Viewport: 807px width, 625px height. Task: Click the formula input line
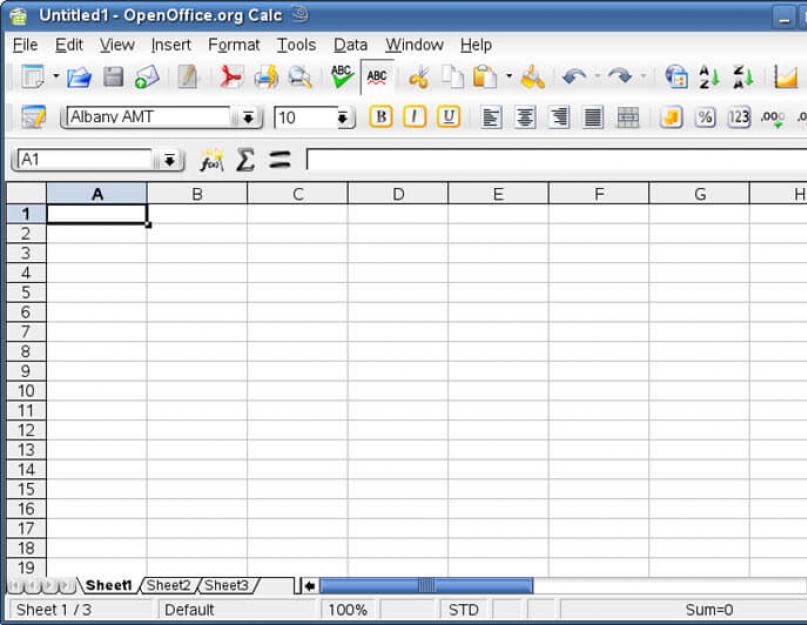pyautogui.click(x=556, y=159)
